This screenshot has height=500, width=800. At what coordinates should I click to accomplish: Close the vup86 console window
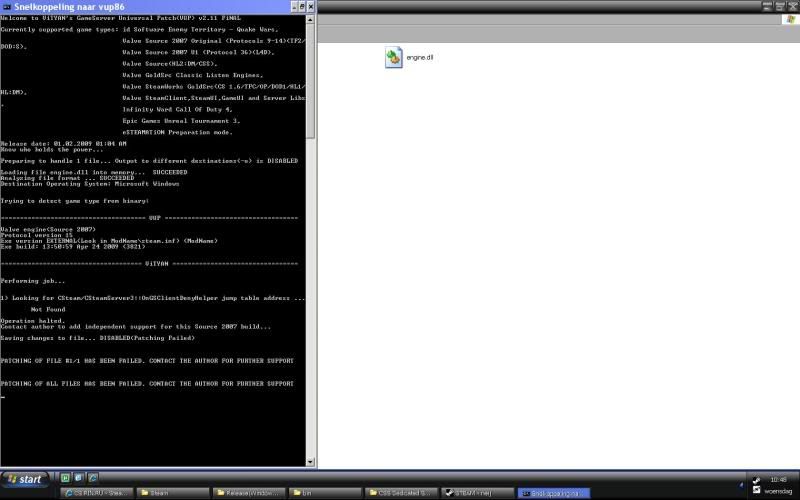(x=311, y=7)
